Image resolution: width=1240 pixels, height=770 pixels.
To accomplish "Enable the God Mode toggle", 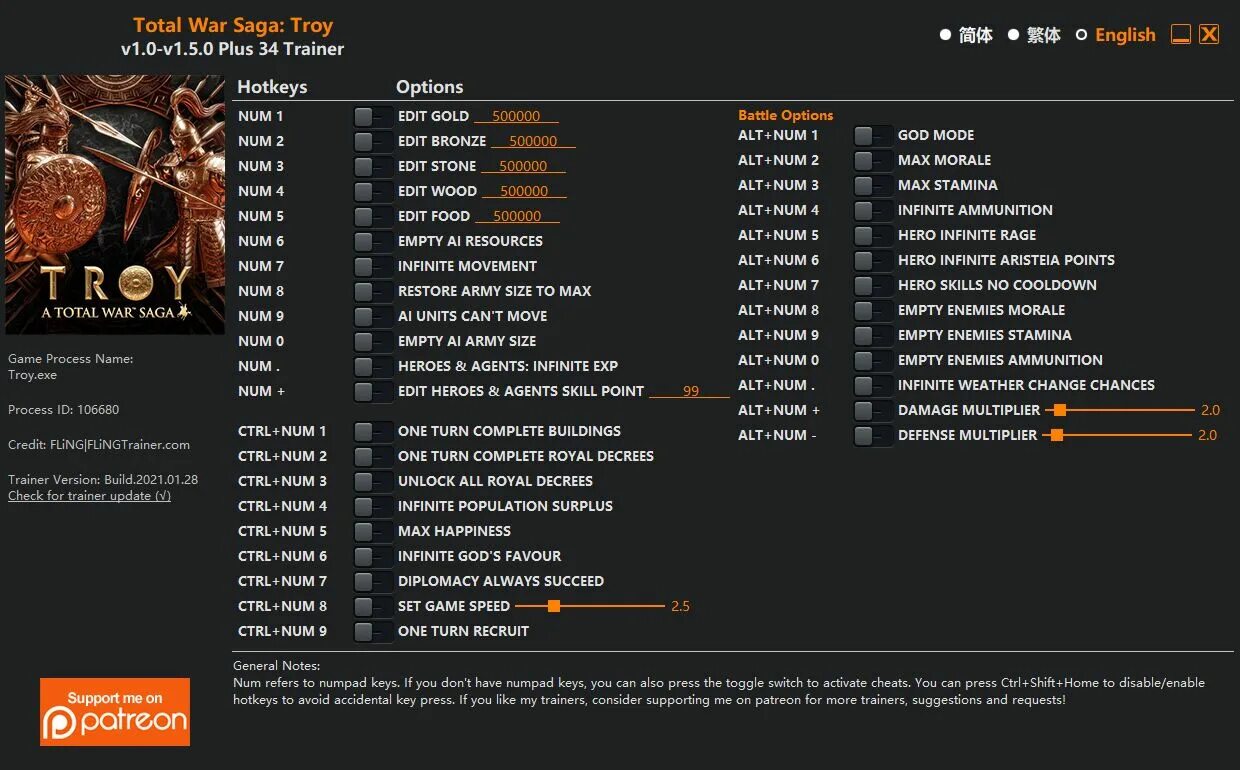I will click(x=872, y=136).
